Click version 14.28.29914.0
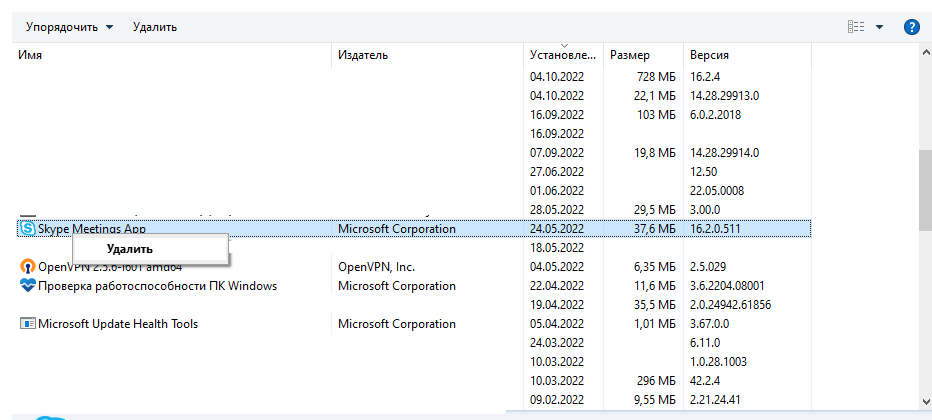This screenshot has width=932, height=420. 725,153
